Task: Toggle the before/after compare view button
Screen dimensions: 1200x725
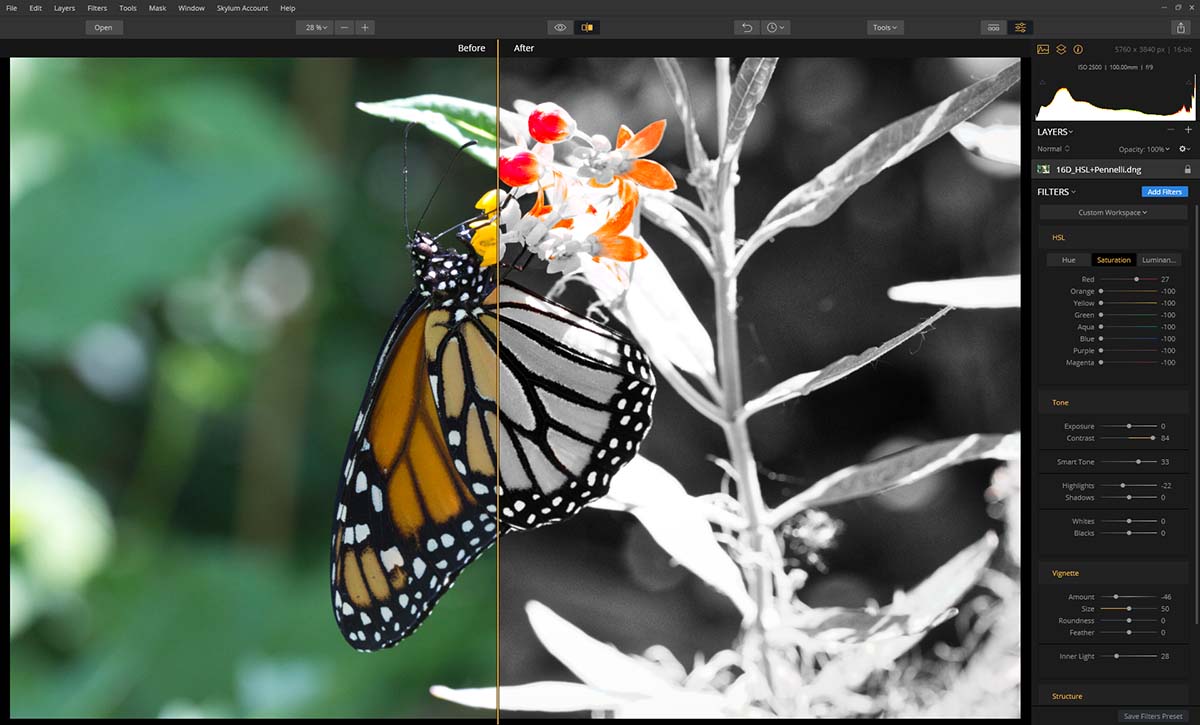Action: pos(587,27)
